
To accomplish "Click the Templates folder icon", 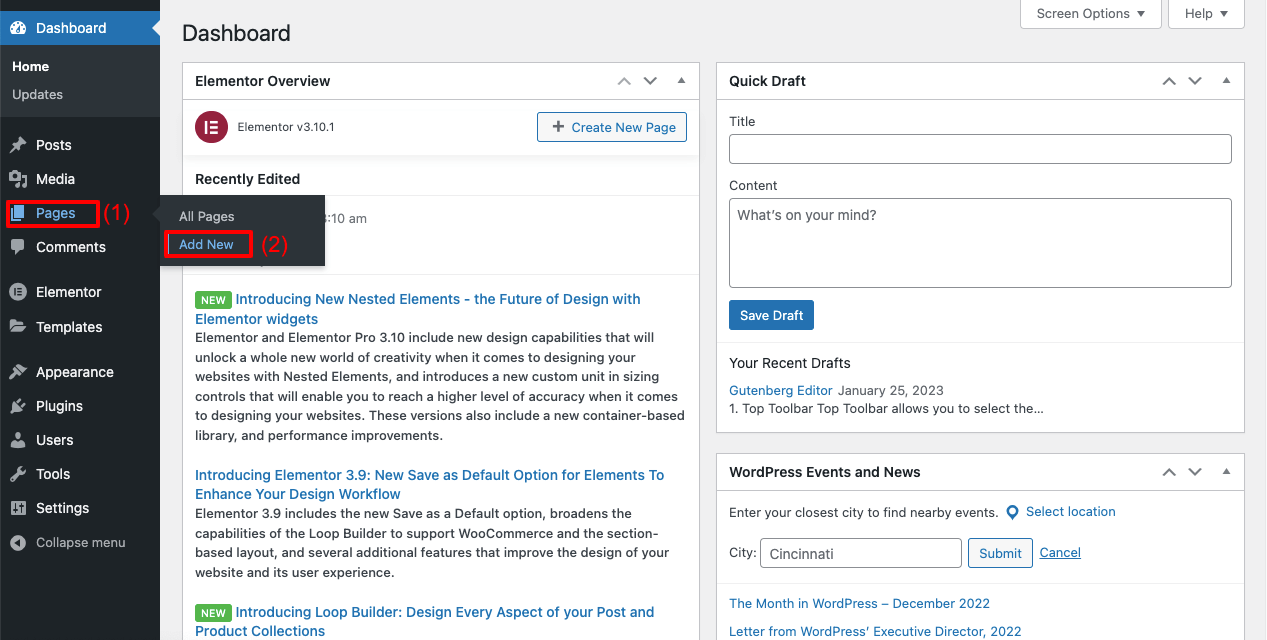I will [x=18, y=327].
